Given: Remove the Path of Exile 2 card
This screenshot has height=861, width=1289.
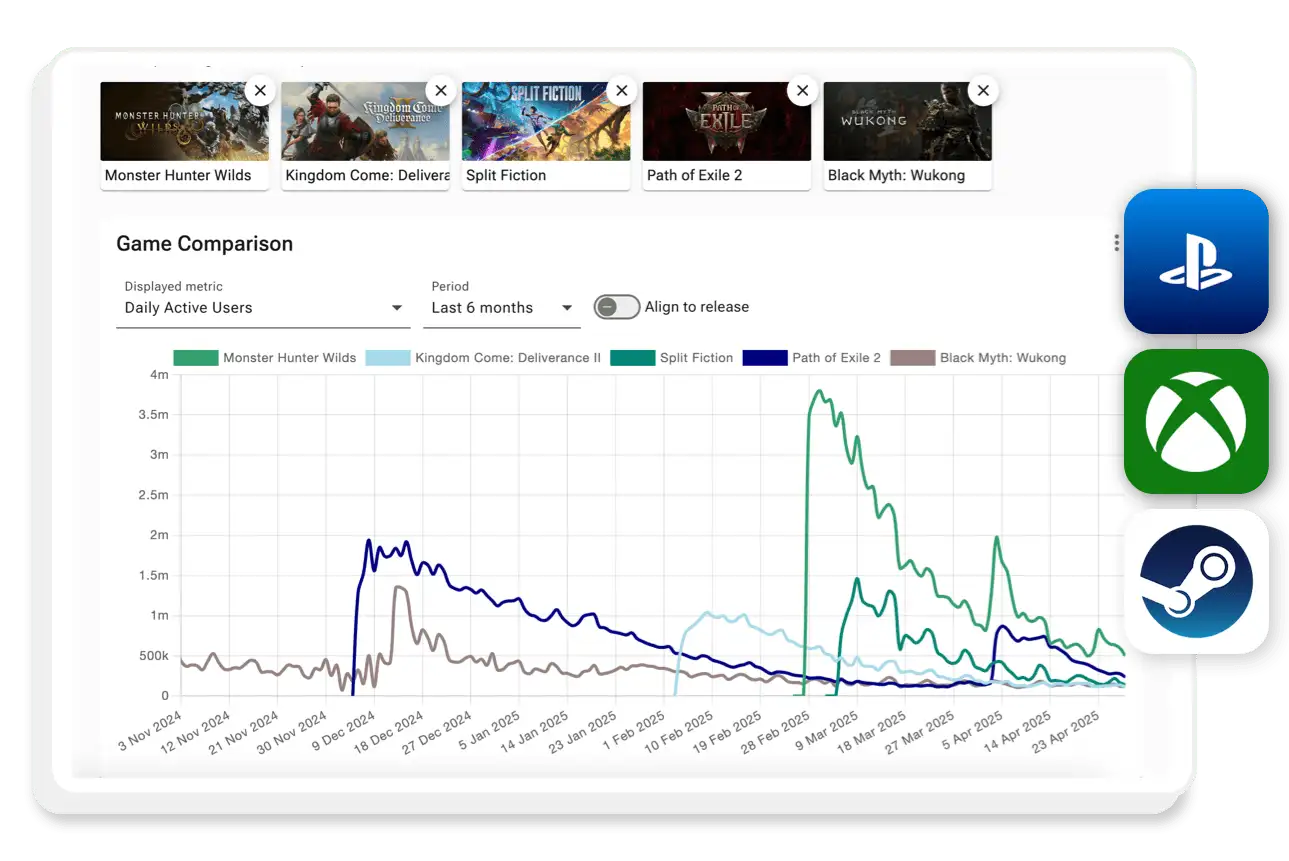Looking at the screenshot, I should [x=802, y=90].
